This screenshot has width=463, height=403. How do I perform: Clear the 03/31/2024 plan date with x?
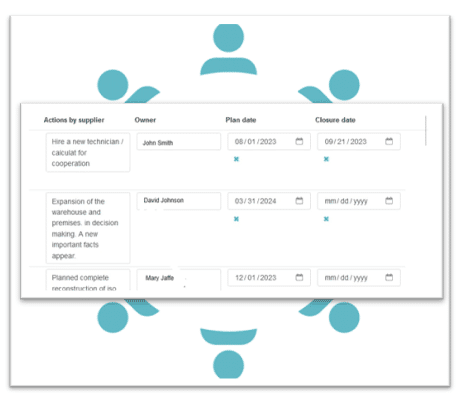tap(236, 219)
